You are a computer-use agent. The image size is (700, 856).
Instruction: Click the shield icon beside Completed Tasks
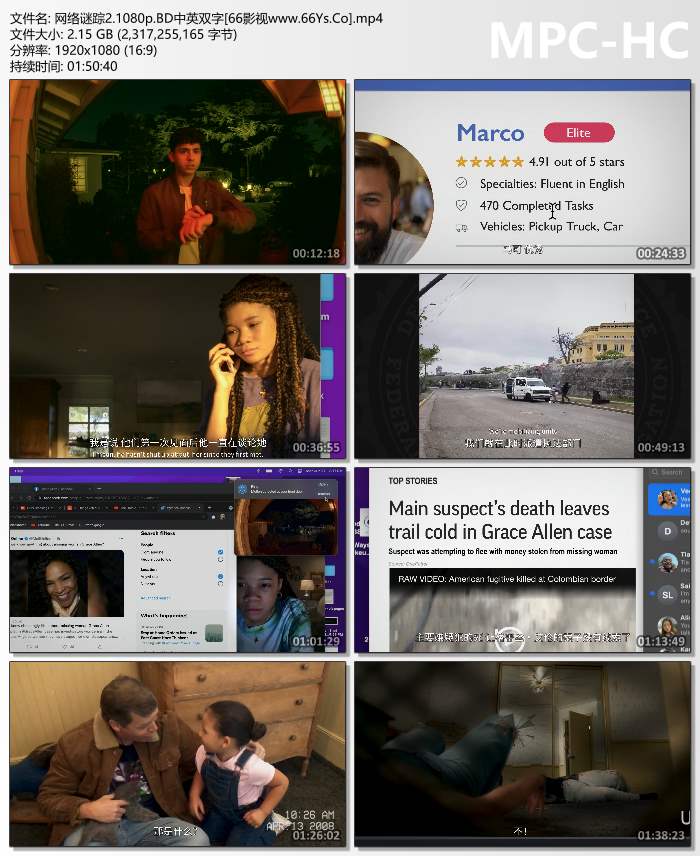pos(461,205)
